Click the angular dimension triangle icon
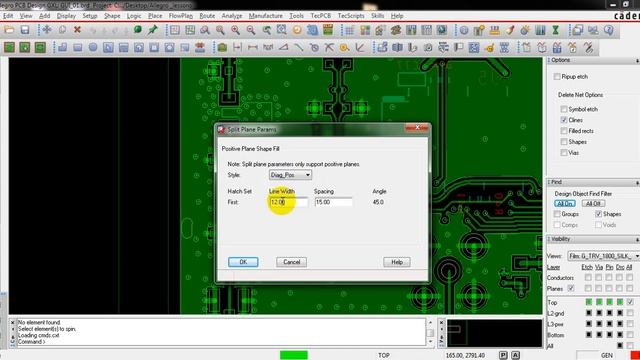The height and width of the screenshot is (360, 640). [283, 48]
